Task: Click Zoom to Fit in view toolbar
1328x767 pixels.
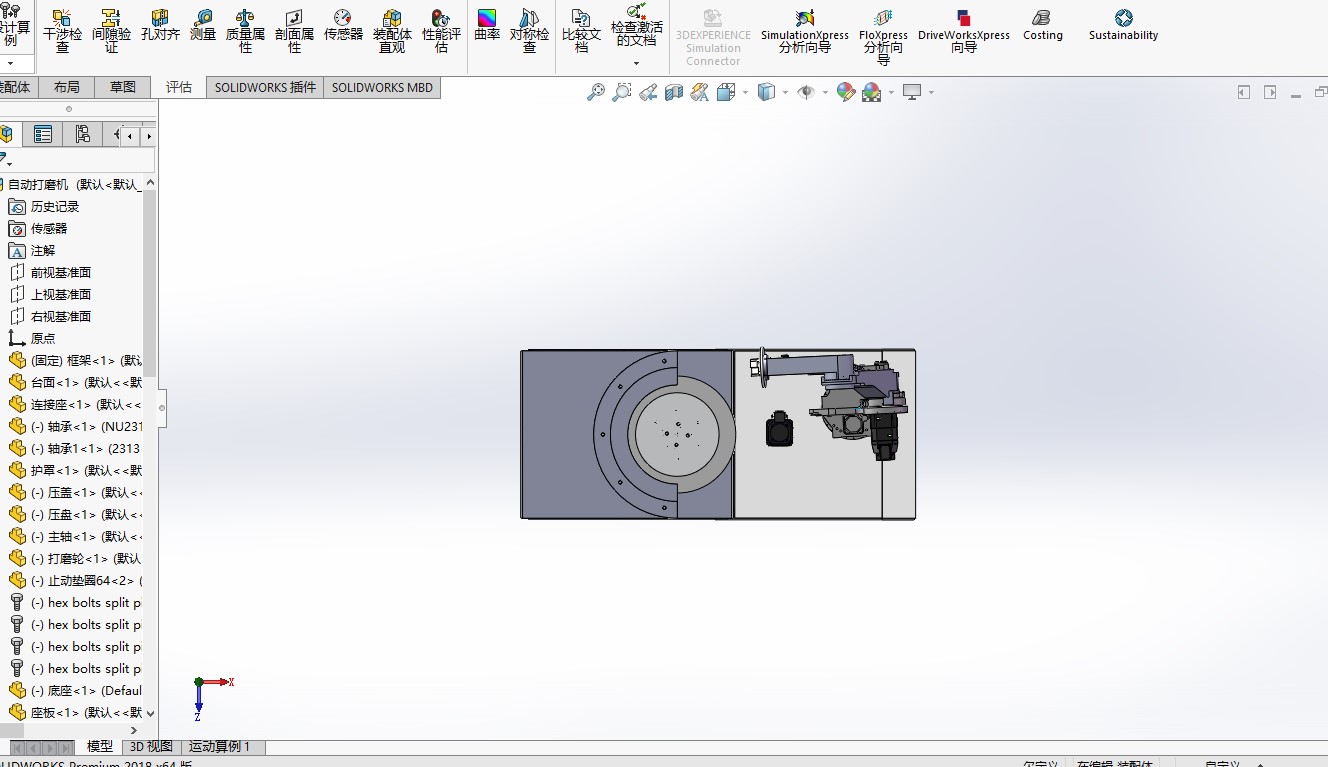Action: point(596,92)
